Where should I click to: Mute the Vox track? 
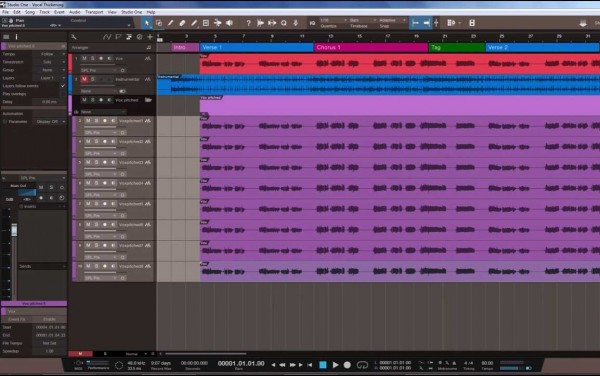(84, 59)
